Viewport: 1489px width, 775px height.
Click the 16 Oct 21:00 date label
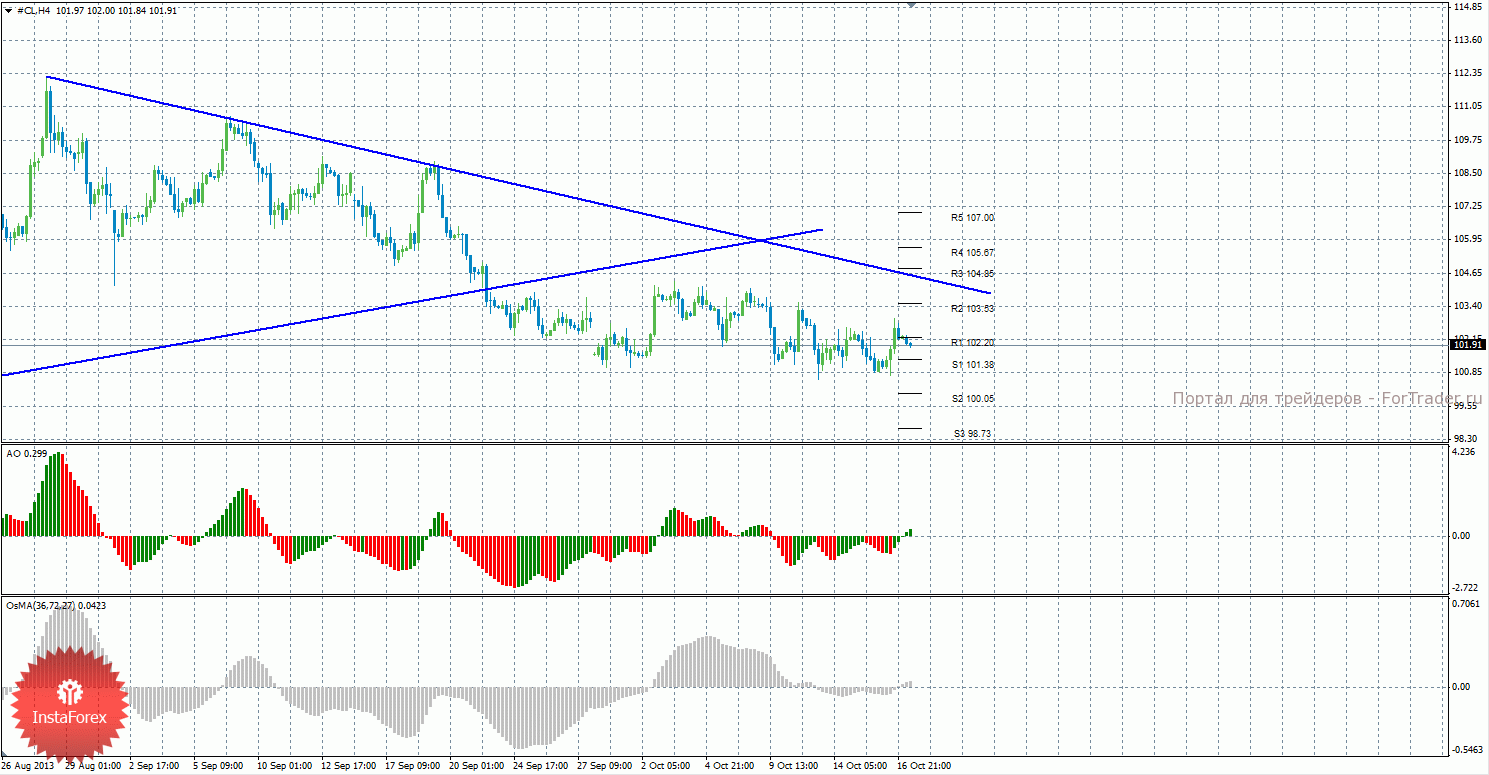923,766
